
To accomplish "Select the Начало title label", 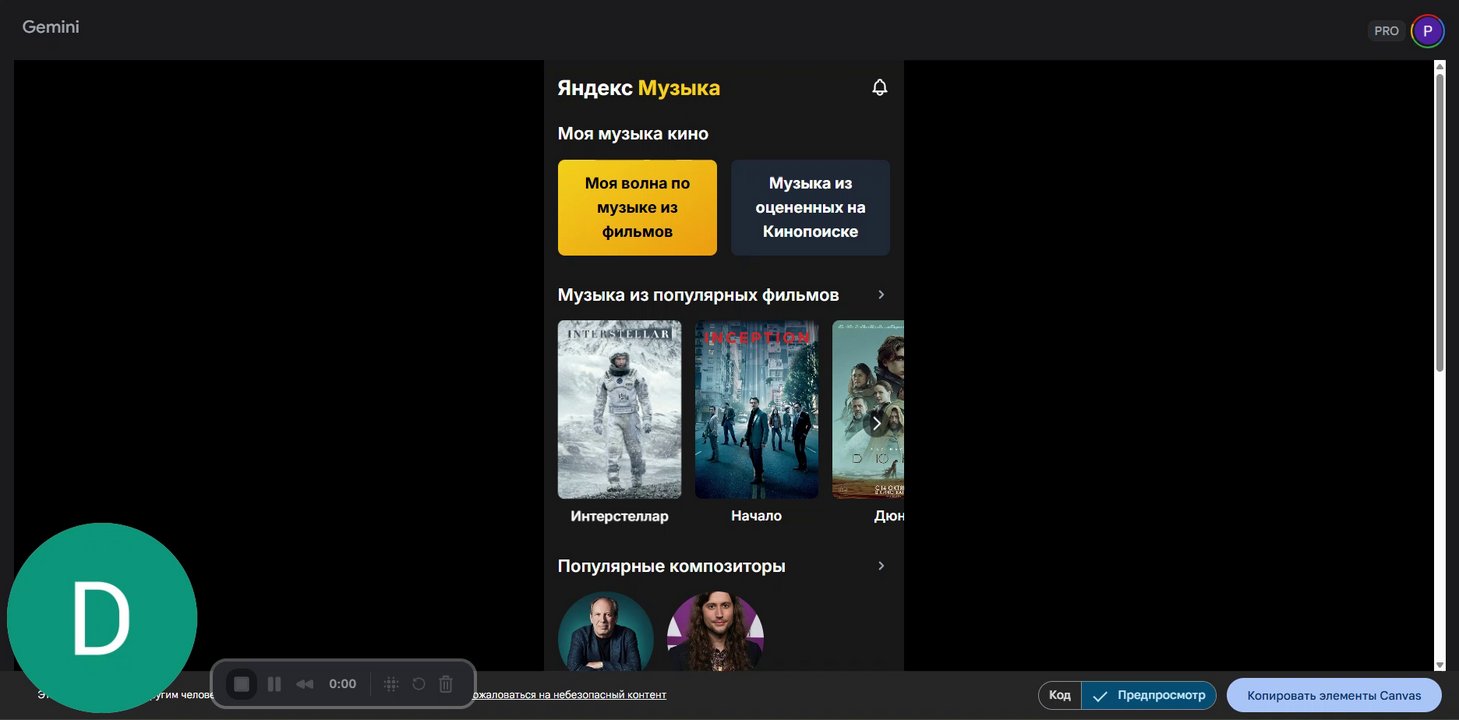I will (757, 516).
